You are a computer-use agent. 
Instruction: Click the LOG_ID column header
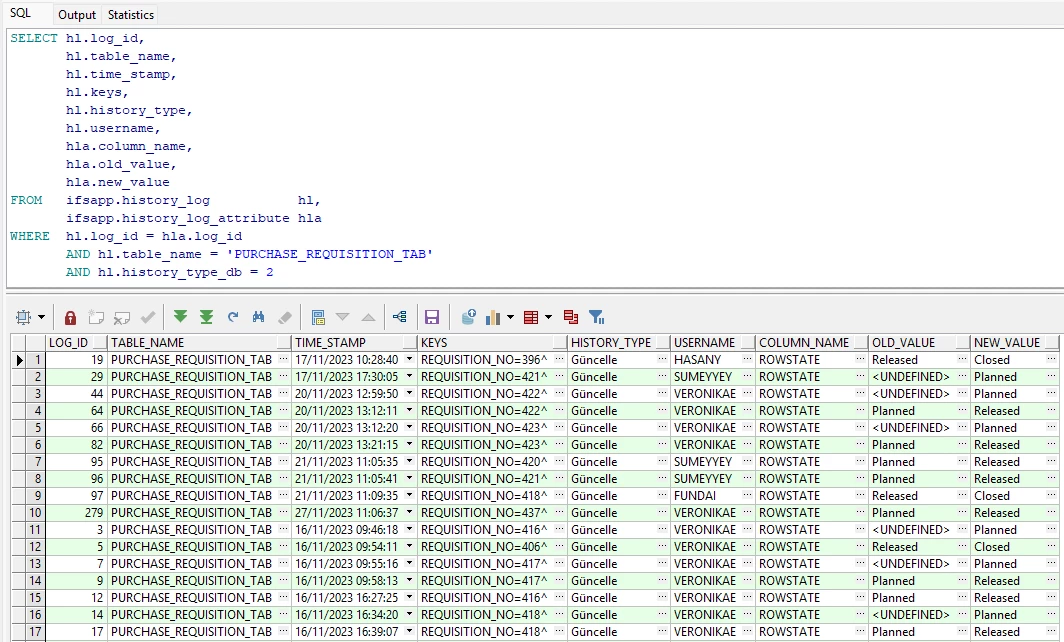tap(77, 343)
